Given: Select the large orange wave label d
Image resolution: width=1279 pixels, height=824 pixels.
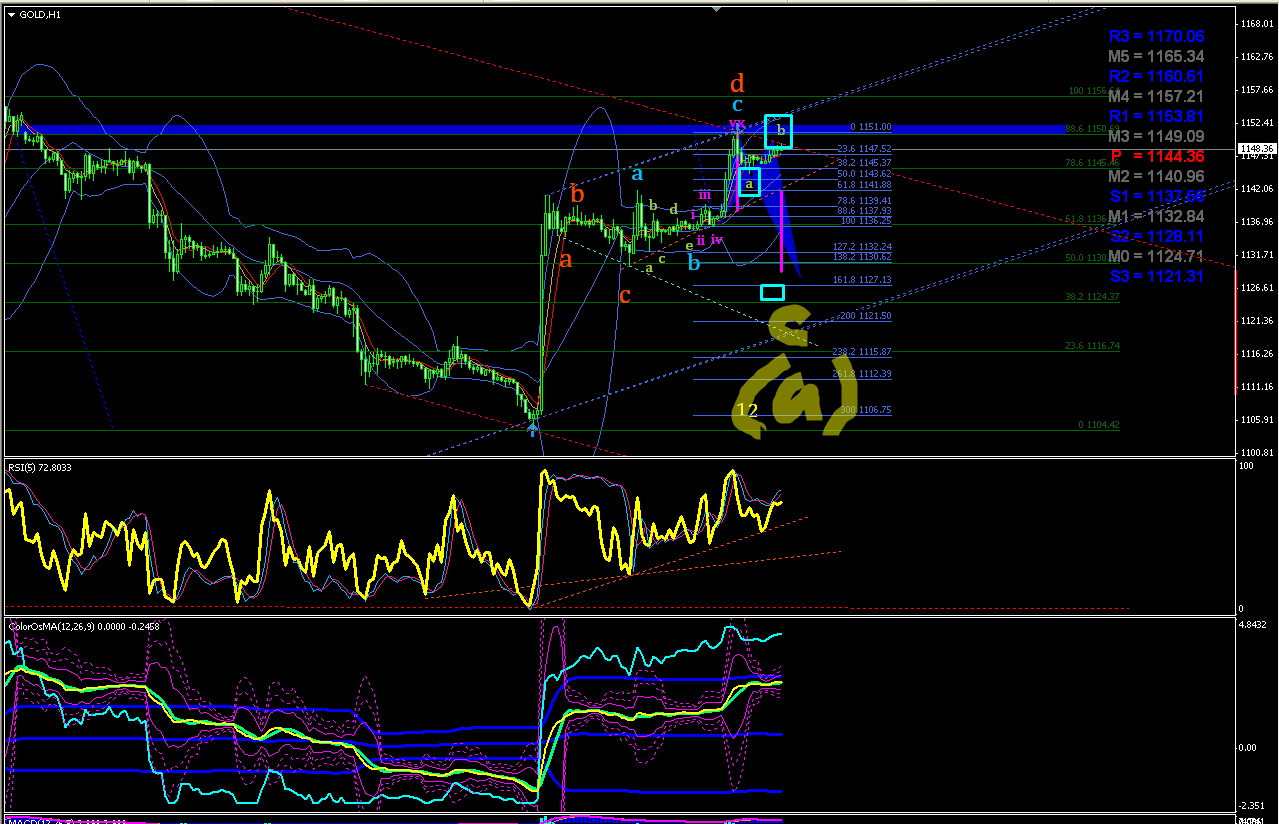Looking at the screenshot, I should point(737,83).
